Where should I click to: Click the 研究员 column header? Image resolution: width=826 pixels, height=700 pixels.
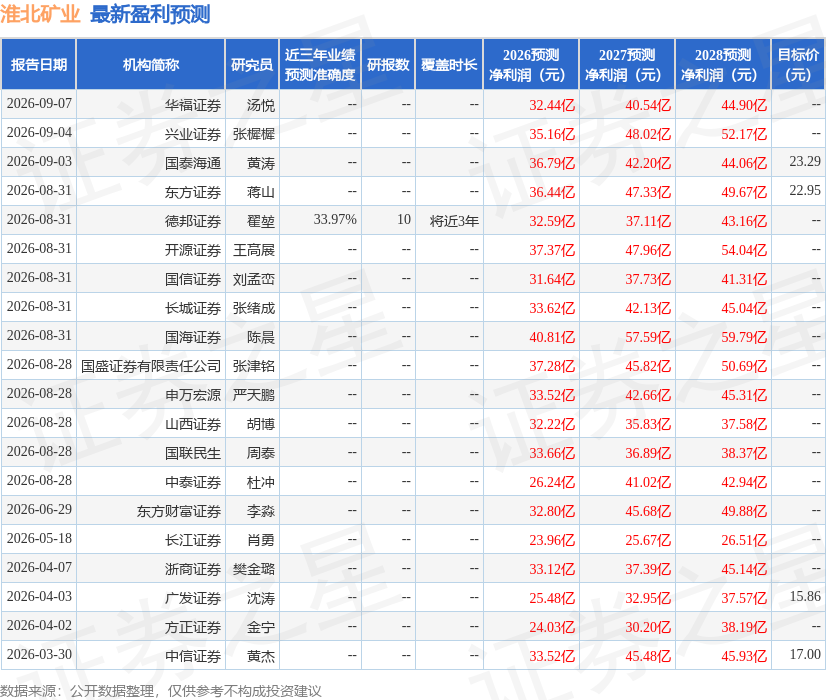[252, 65]
